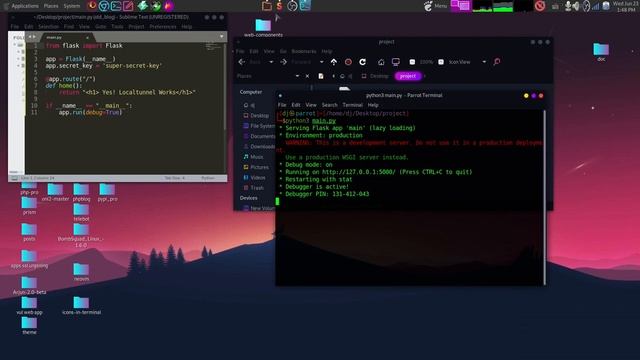The image size is (640, 360).
Task: Click the zoom out icon beside 100%
Action: pos(412,62)
